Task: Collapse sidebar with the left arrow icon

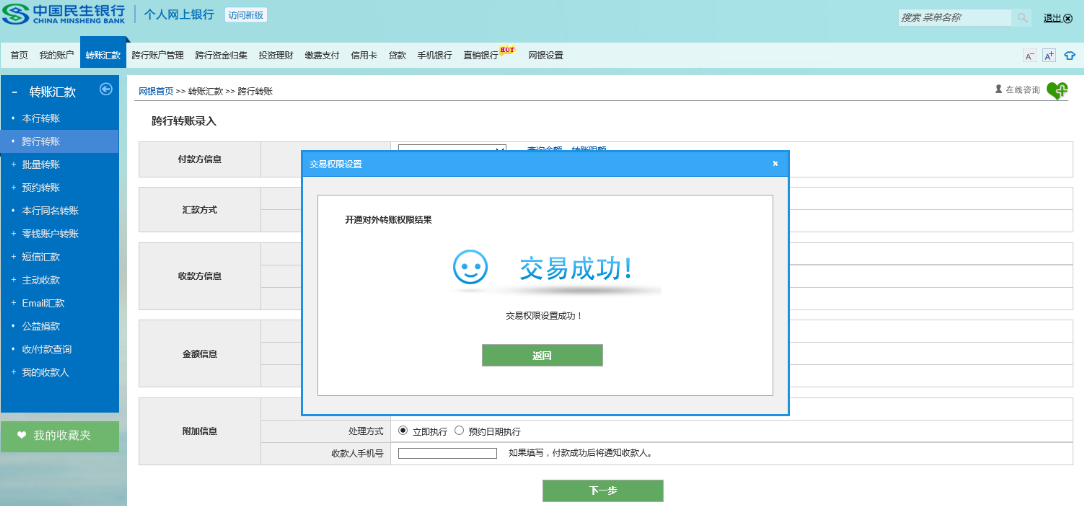Action: 106,89
